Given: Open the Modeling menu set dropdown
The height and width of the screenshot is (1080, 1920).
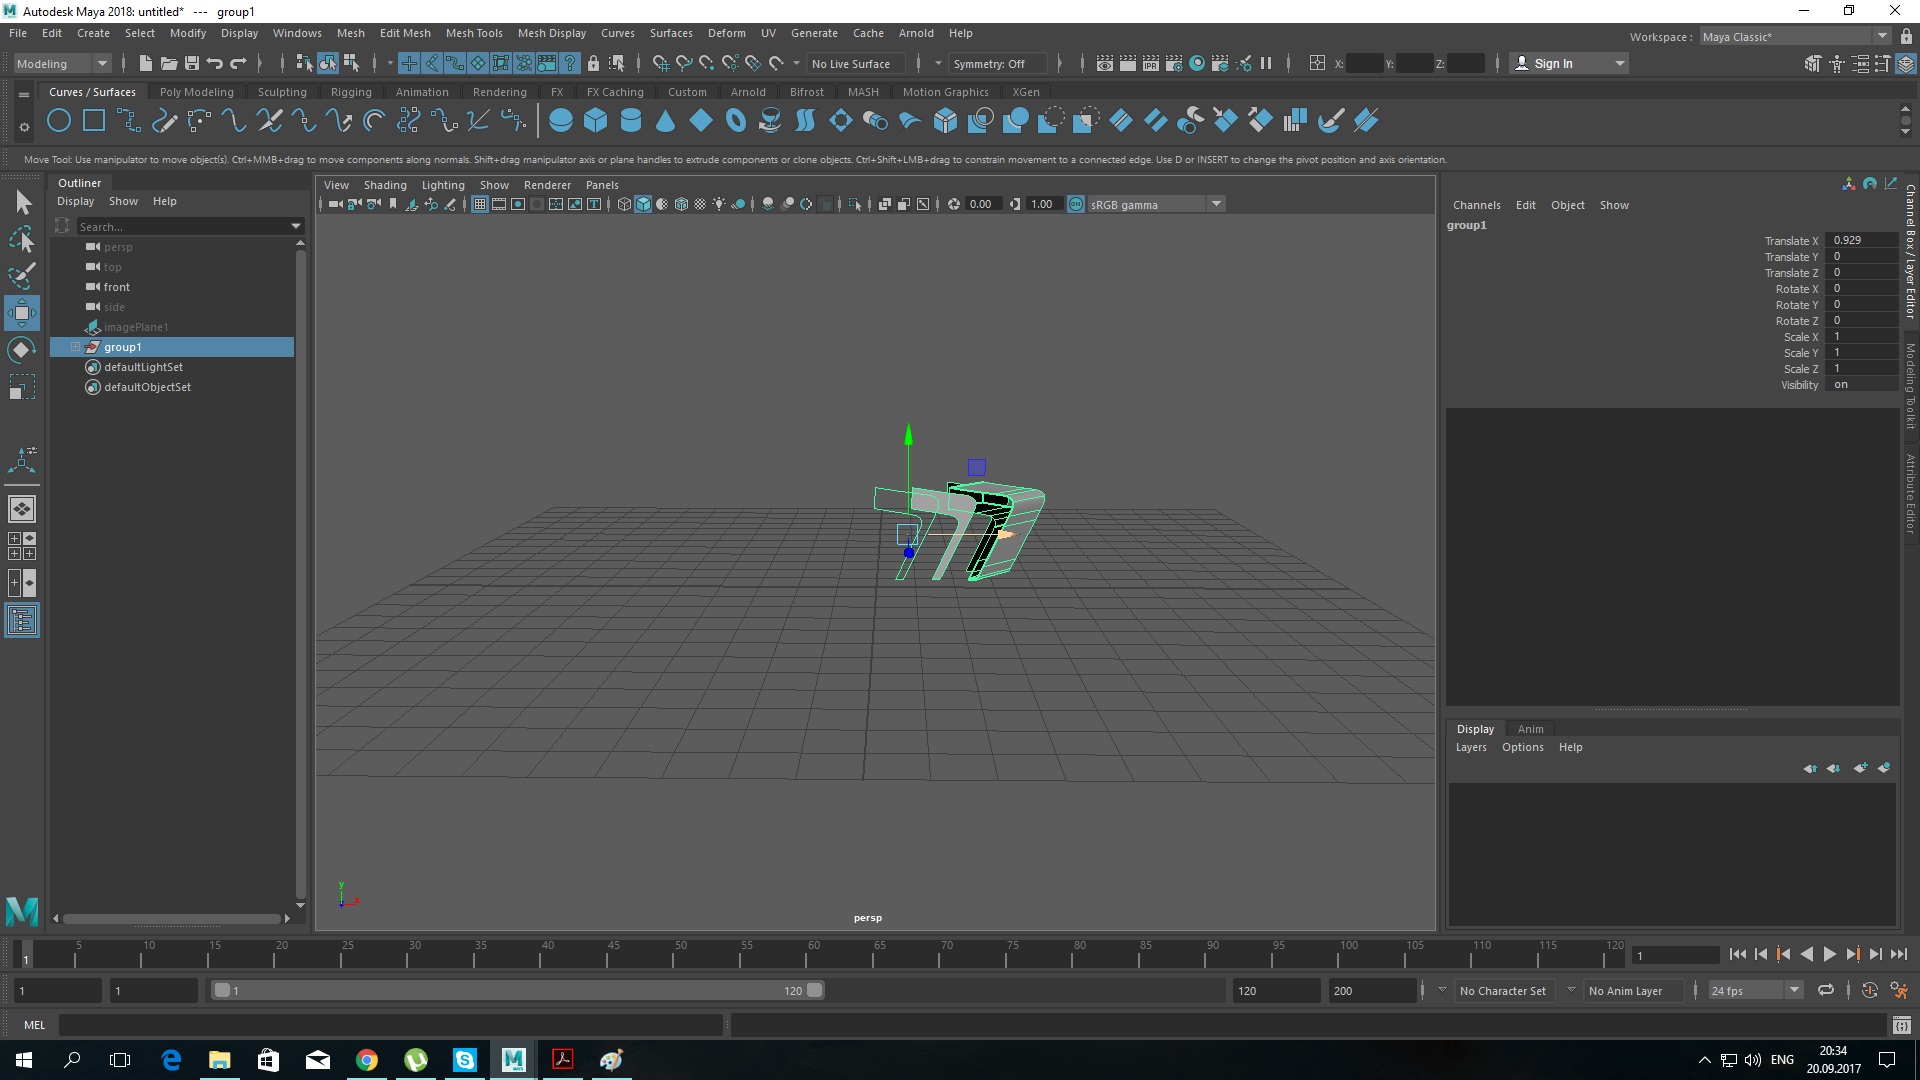Looking at the screenshot, I should pos(62,63).
